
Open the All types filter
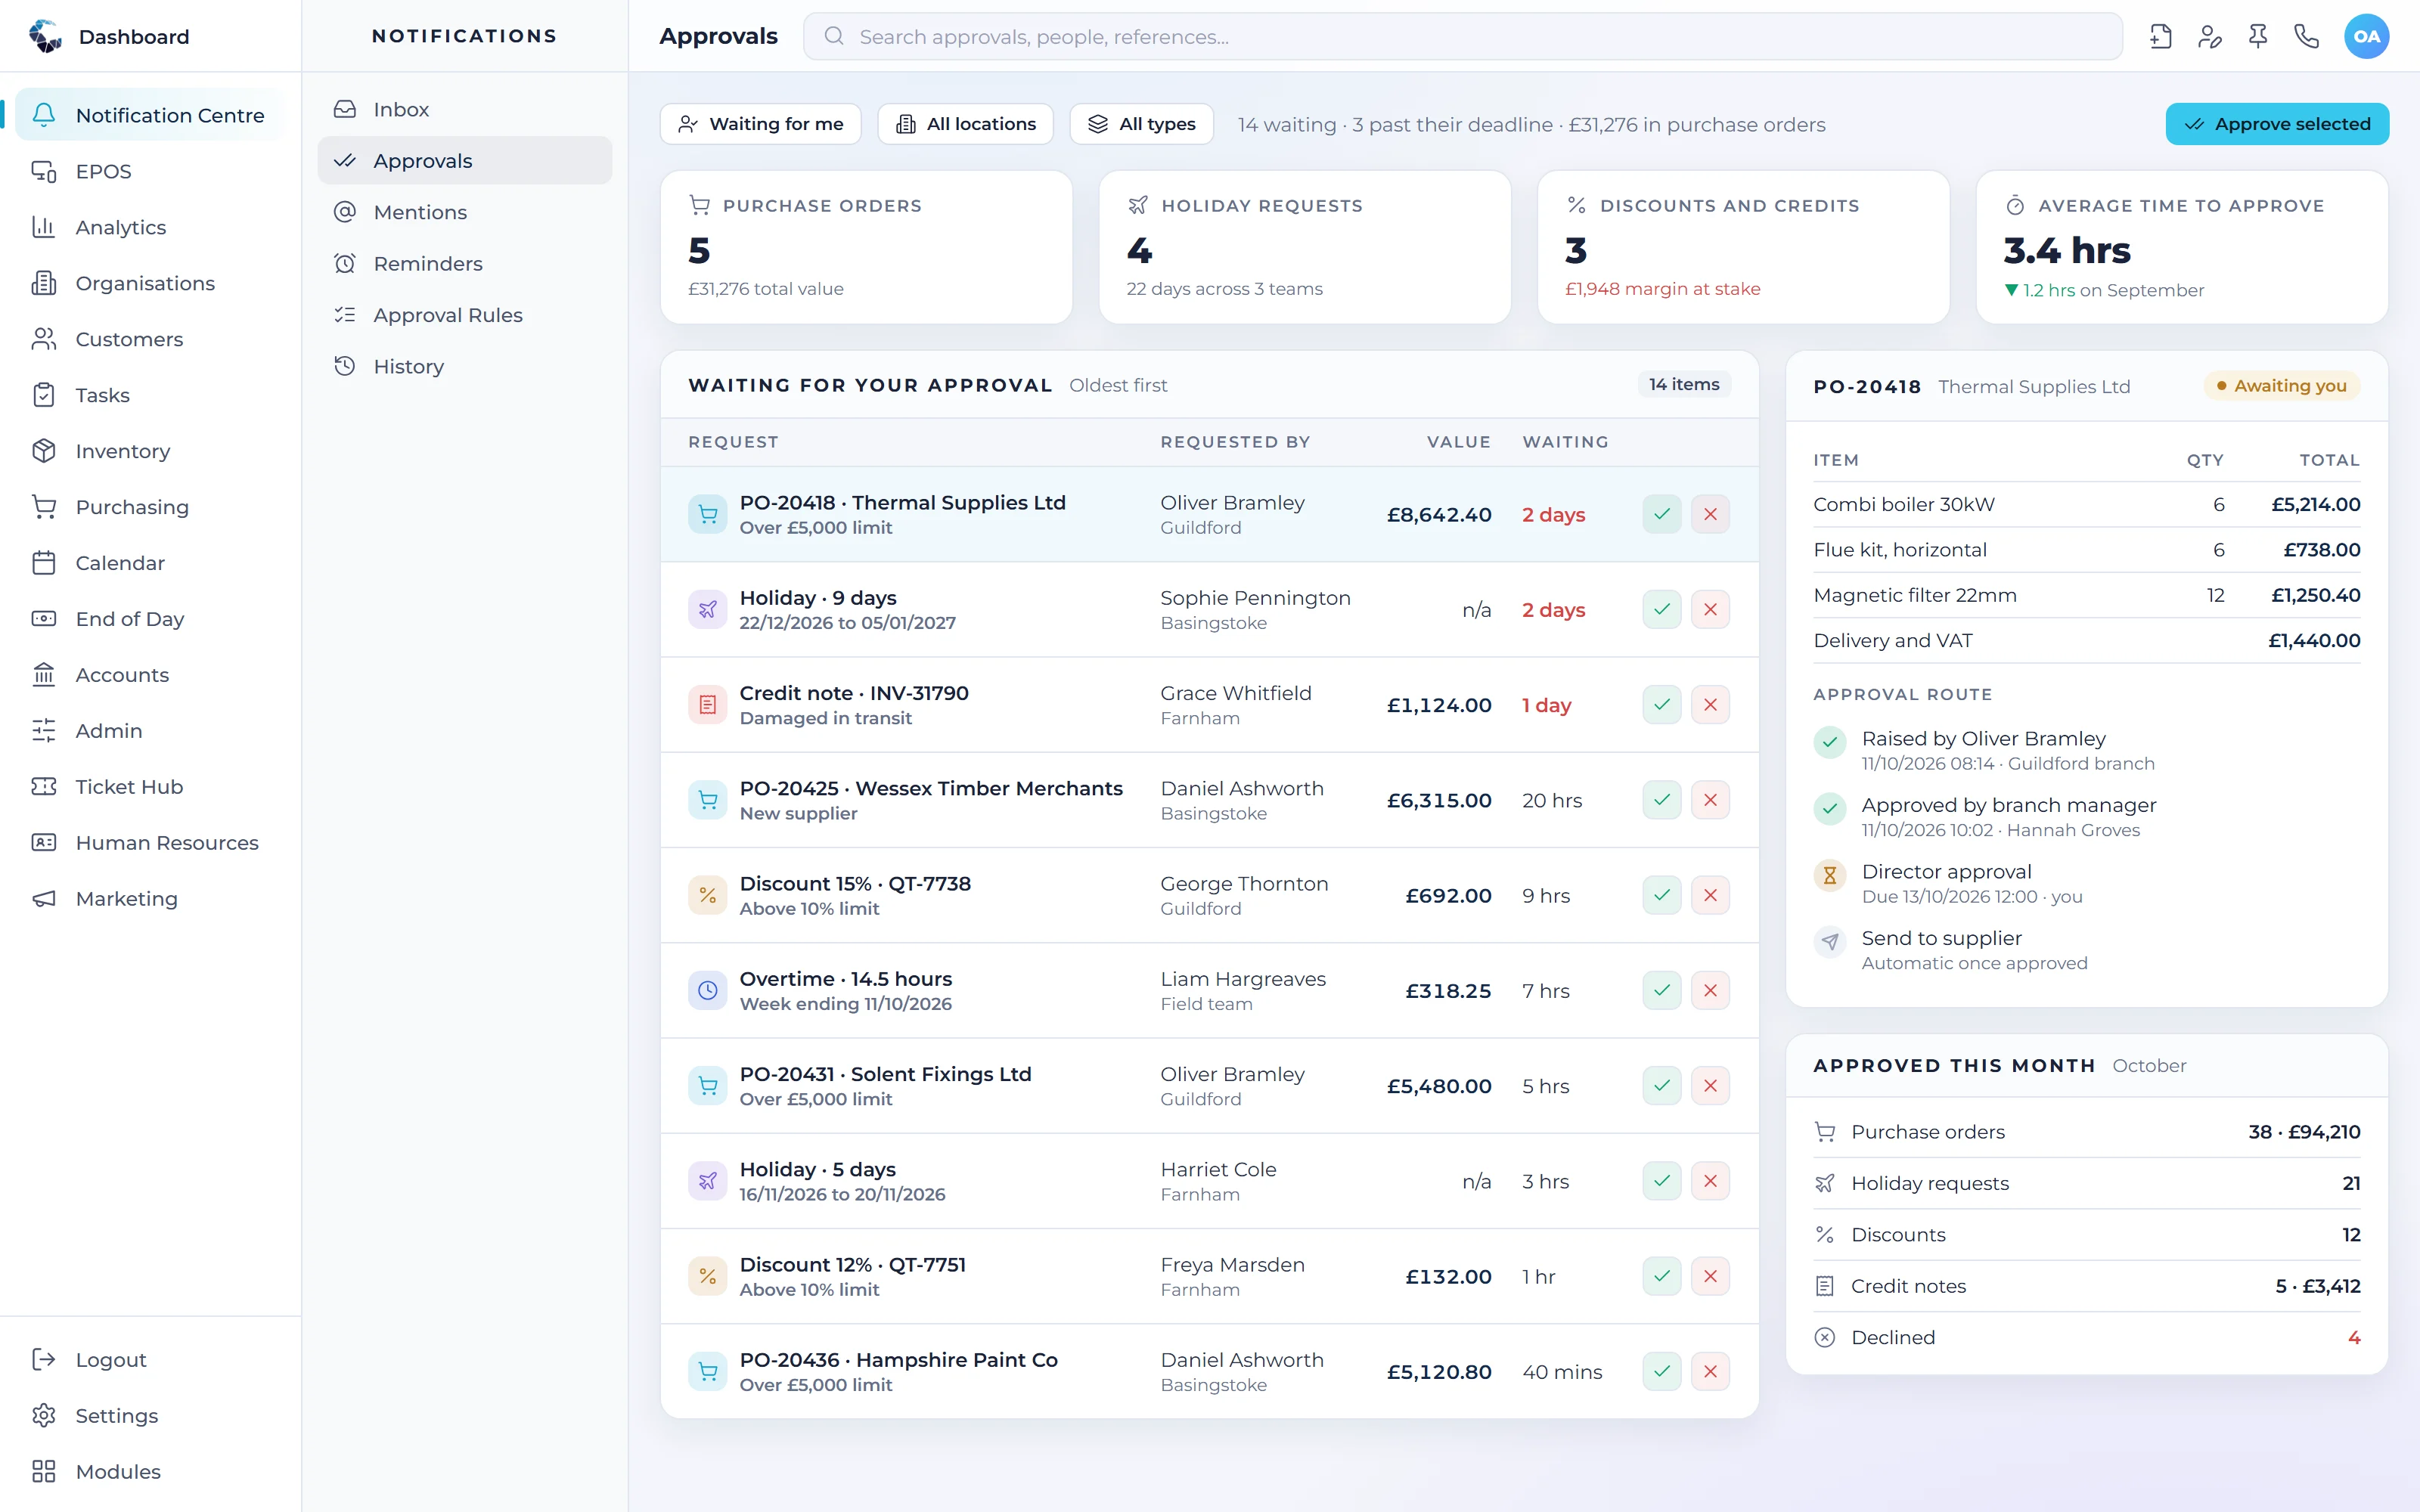1141,124
